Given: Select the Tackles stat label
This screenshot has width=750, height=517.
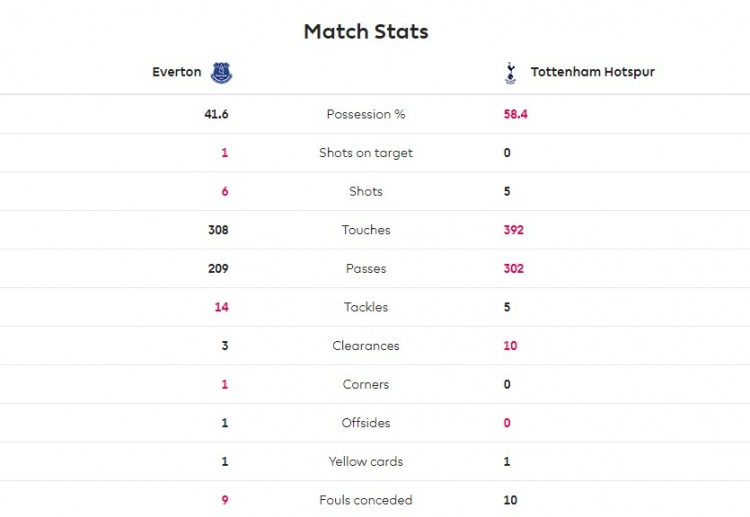Looking at the screenshot, I should [366, 307].
